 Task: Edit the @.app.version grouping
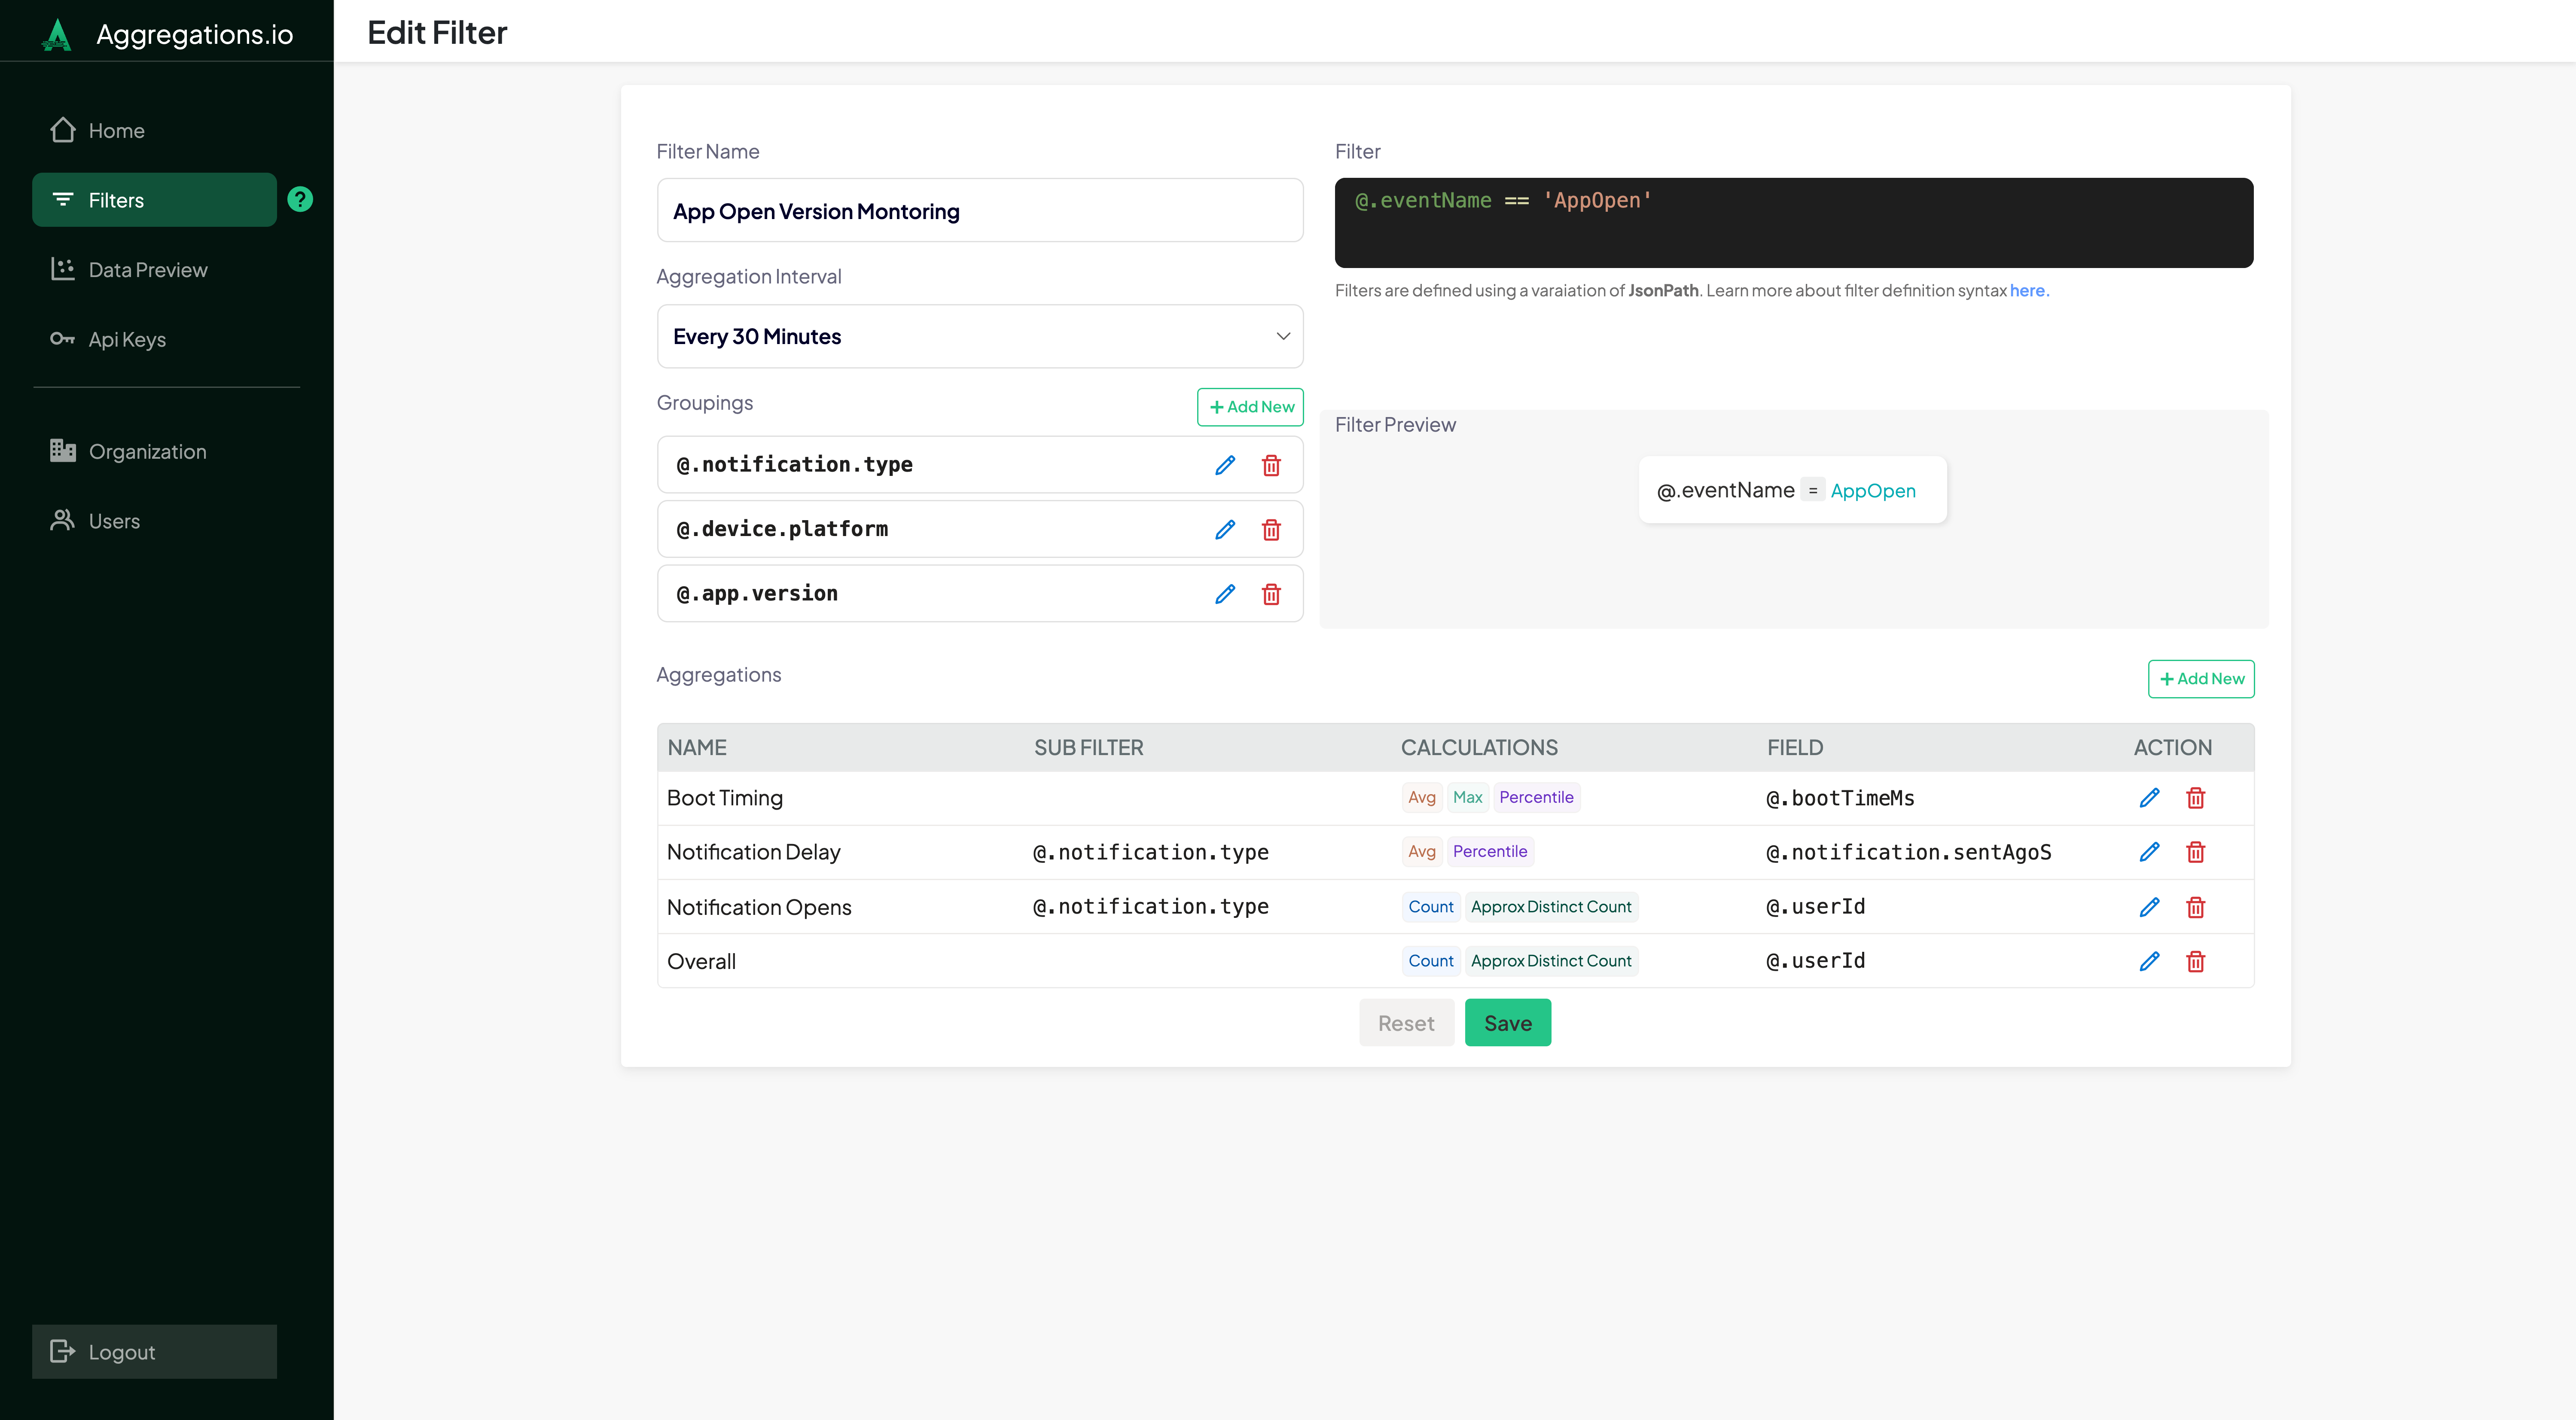point(1224,594)
